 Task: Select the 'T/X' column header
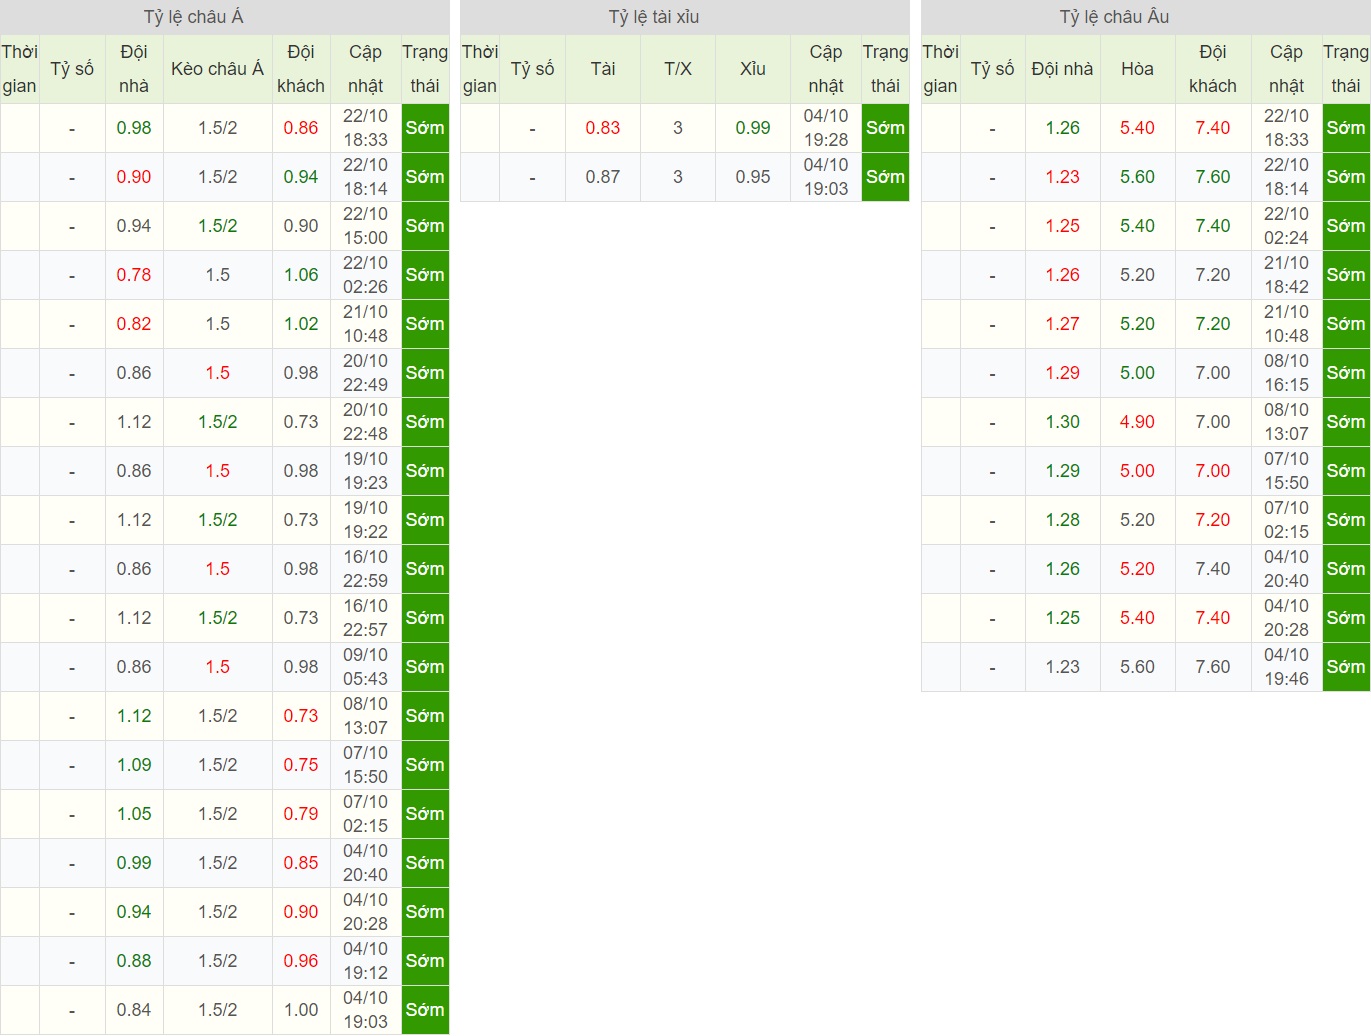tap(678, 69)
